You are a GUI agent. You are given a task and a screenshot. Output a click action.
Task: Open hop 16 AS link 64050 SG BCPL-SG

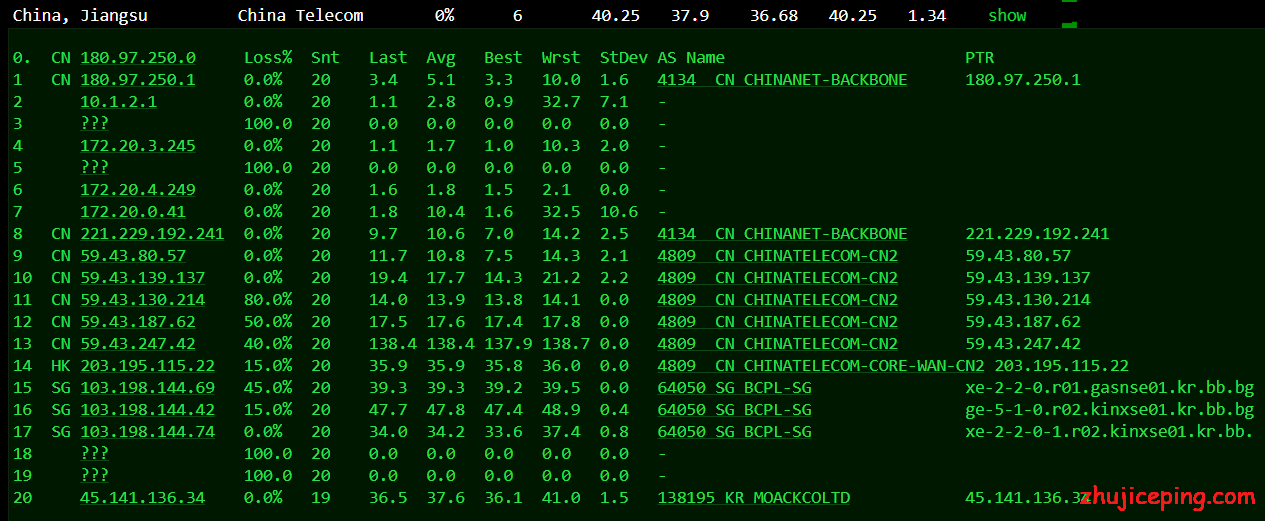coord(734,410)
